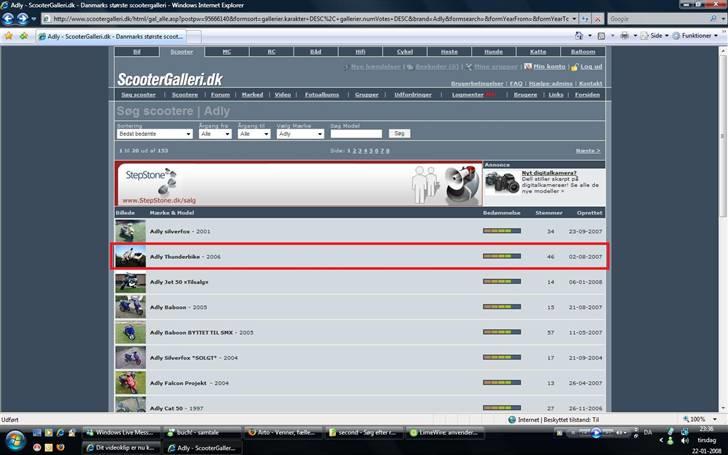Click rating bar for Adly Baboon 2005

[x=502, y=306]
